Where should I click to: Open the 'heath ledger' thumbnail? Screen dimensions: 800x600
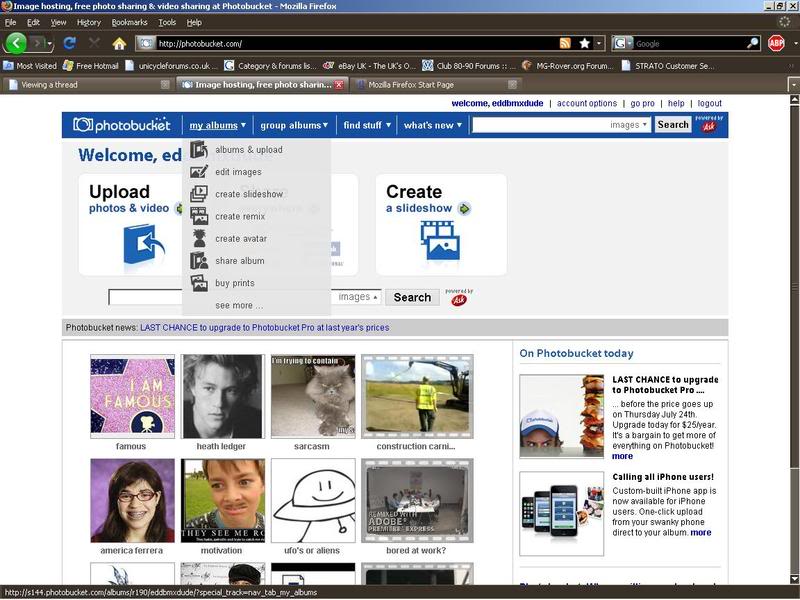pyautogui.click(x=222, y=396)
